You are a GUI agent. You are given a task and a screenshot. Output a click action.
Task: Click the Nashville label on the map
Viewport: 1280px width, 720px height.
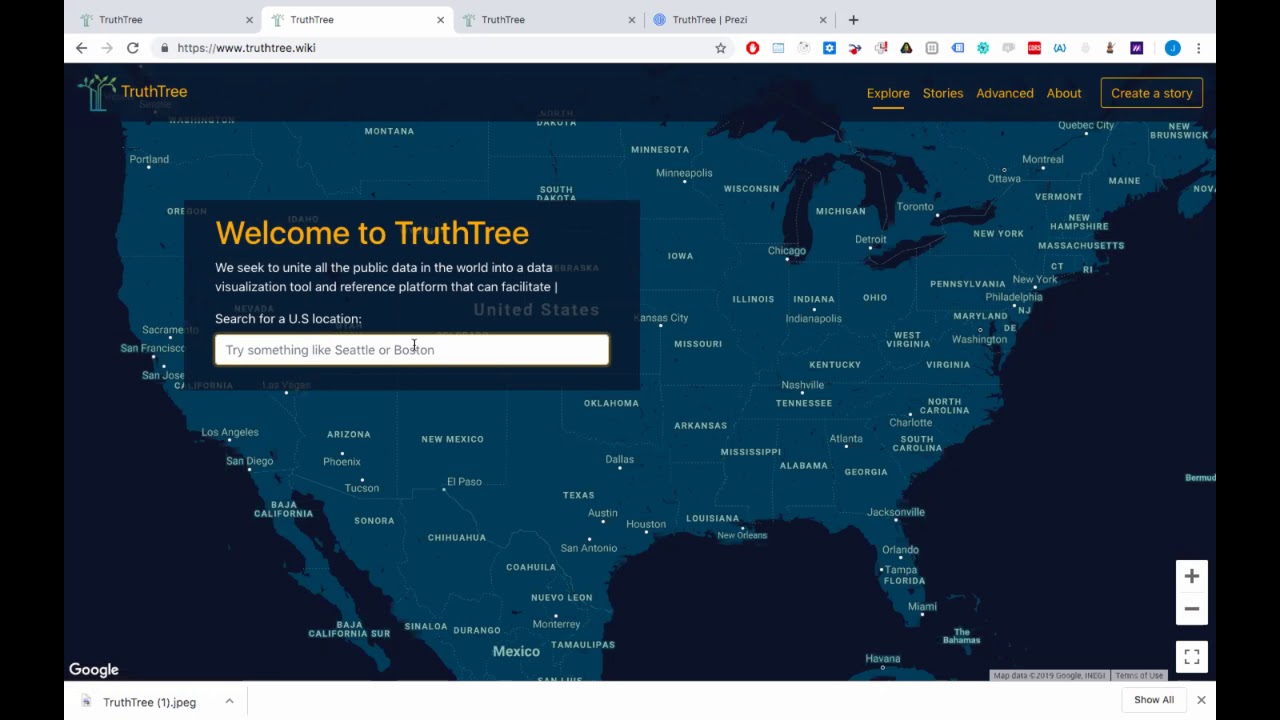pyautogui.click(x=803, y=385)
